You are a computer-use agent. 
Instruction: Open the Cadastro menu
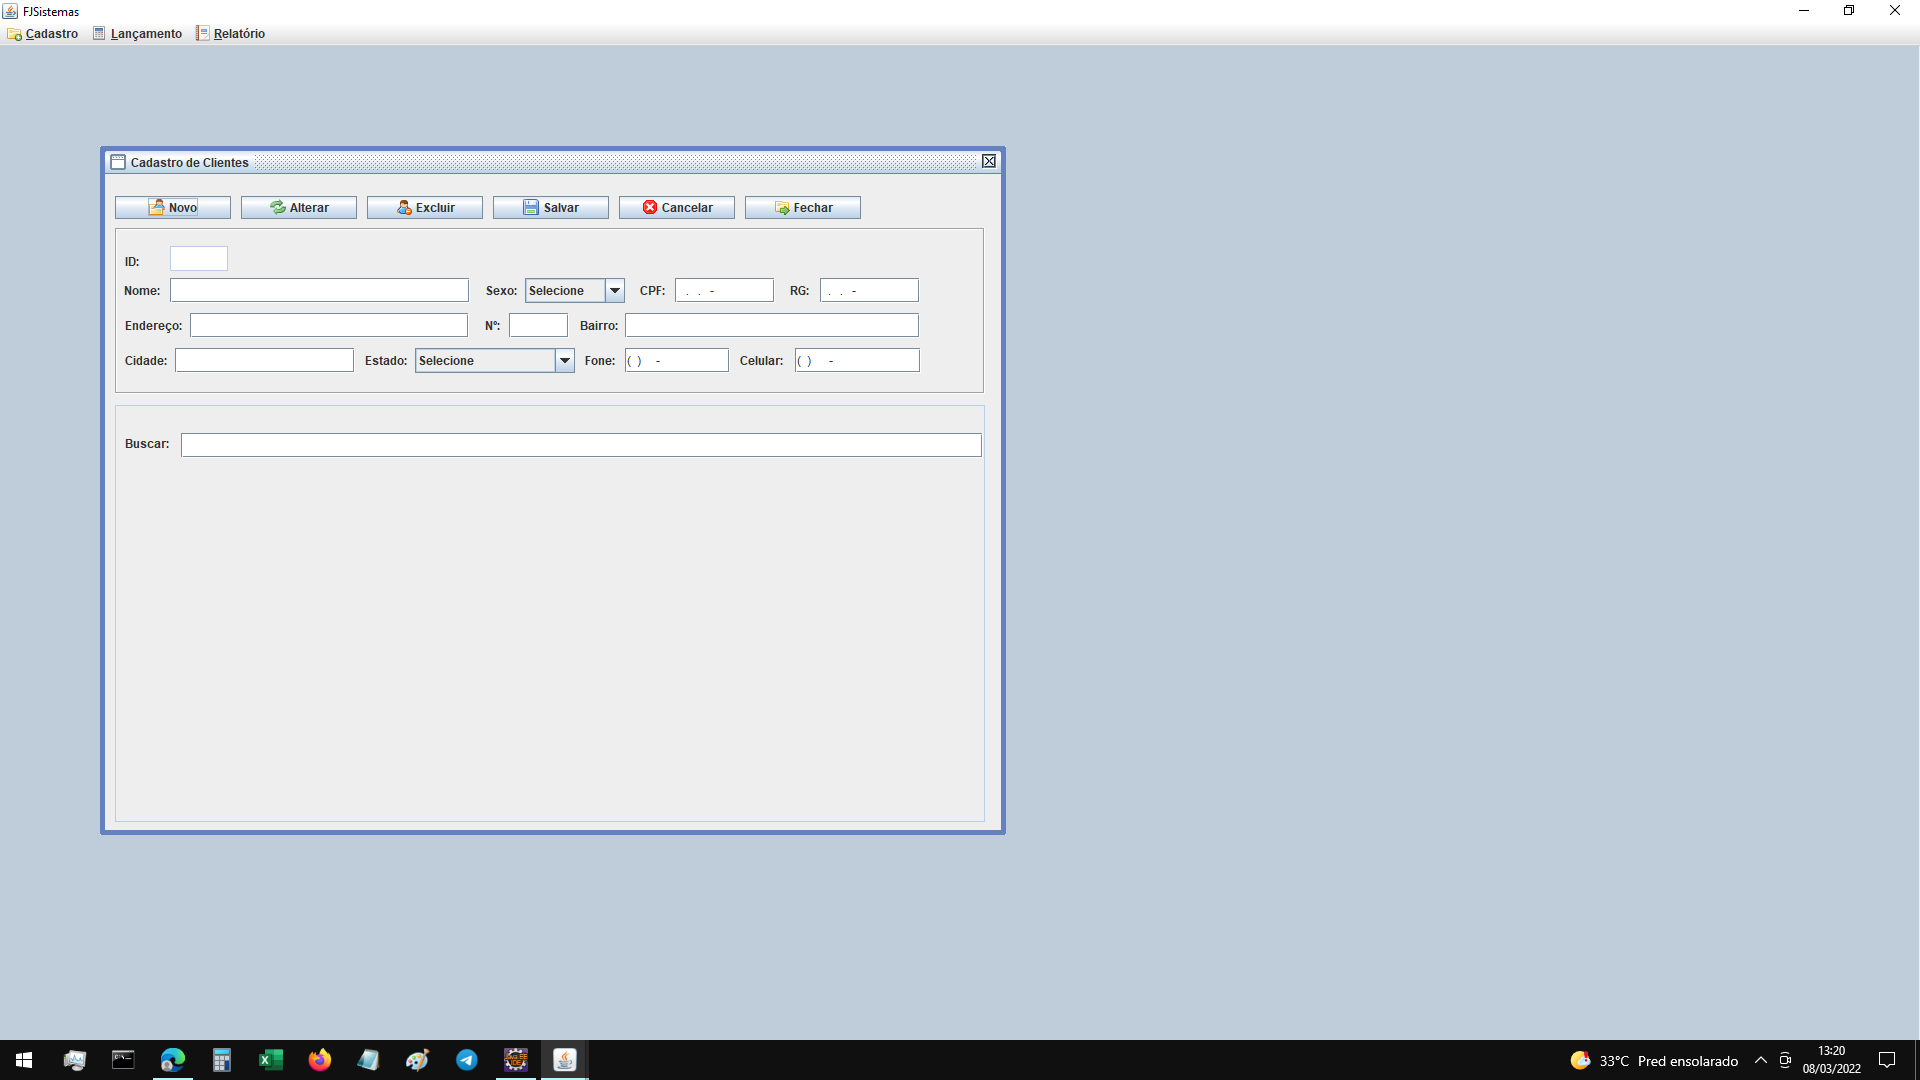point(43,34)
